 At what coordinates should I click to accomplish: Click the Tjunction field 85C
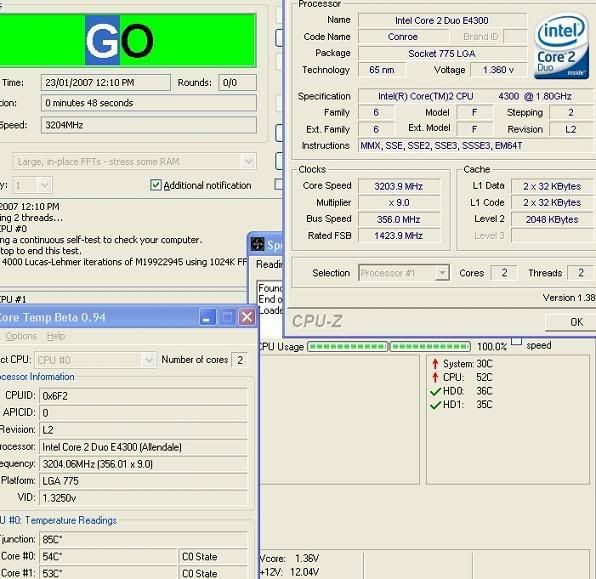[144, 539]
